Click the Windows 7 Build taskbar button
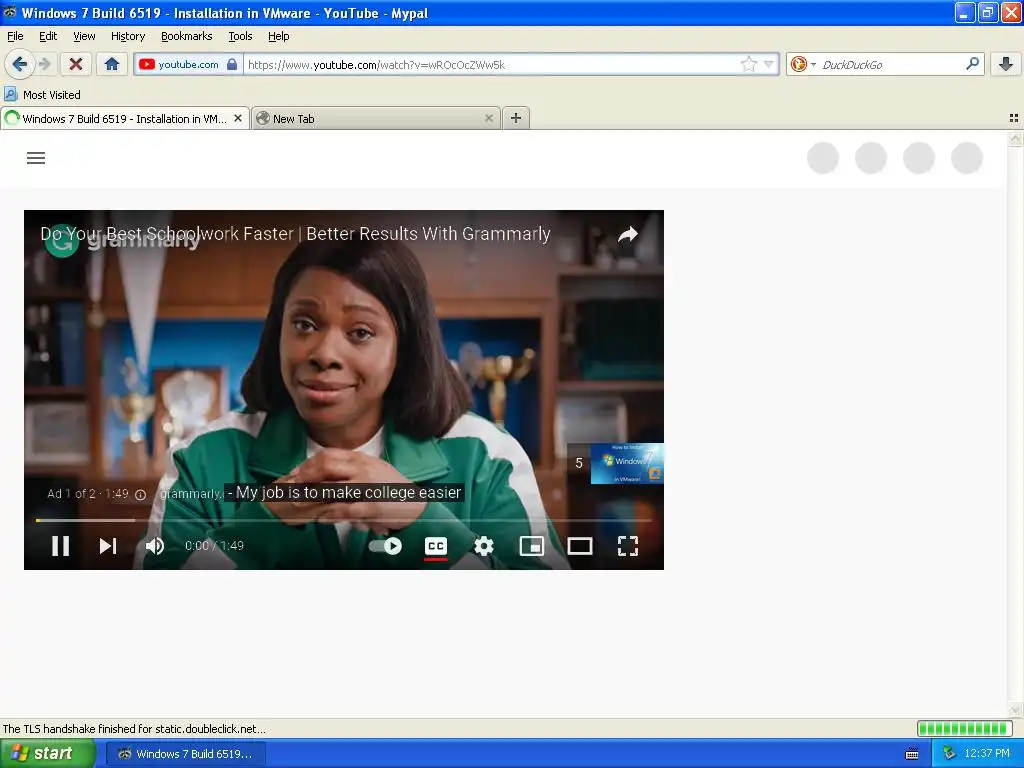Image resolution: width=1024 pixels, height=768 pixels. pyautogui.click(x=185, y=754)
